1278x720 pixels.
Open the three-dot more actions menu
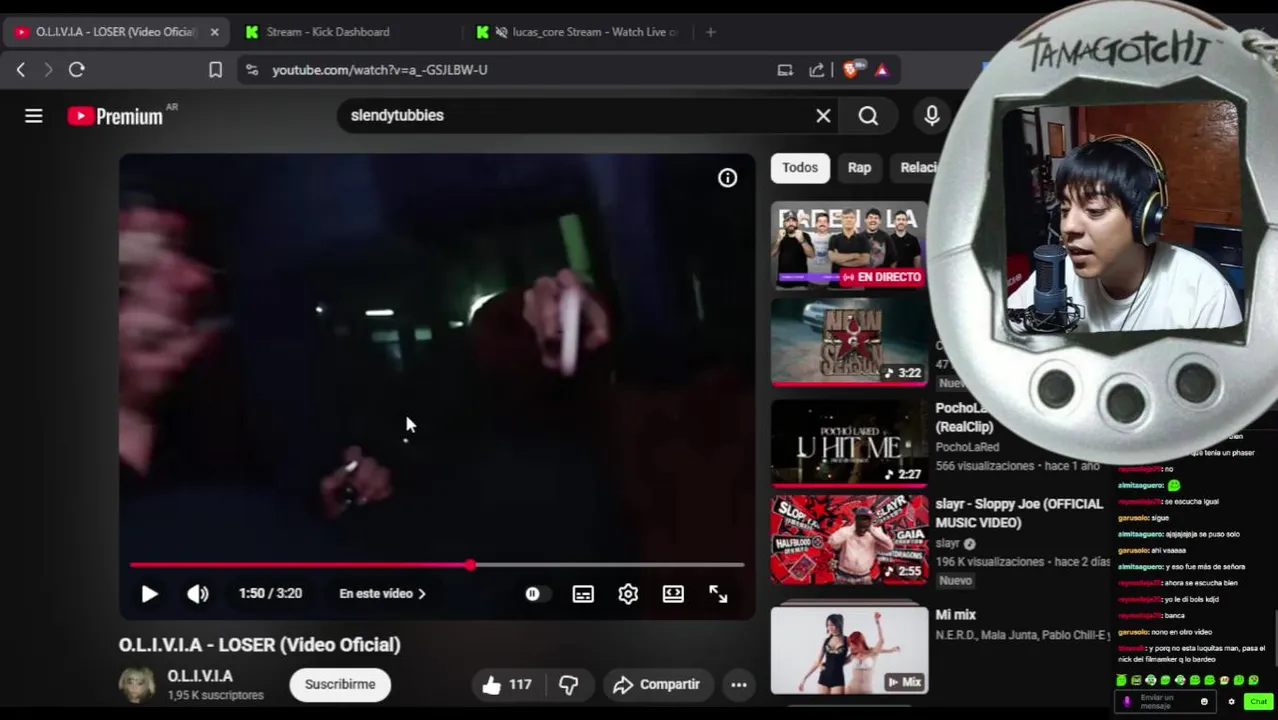click(x=739, y=685)
